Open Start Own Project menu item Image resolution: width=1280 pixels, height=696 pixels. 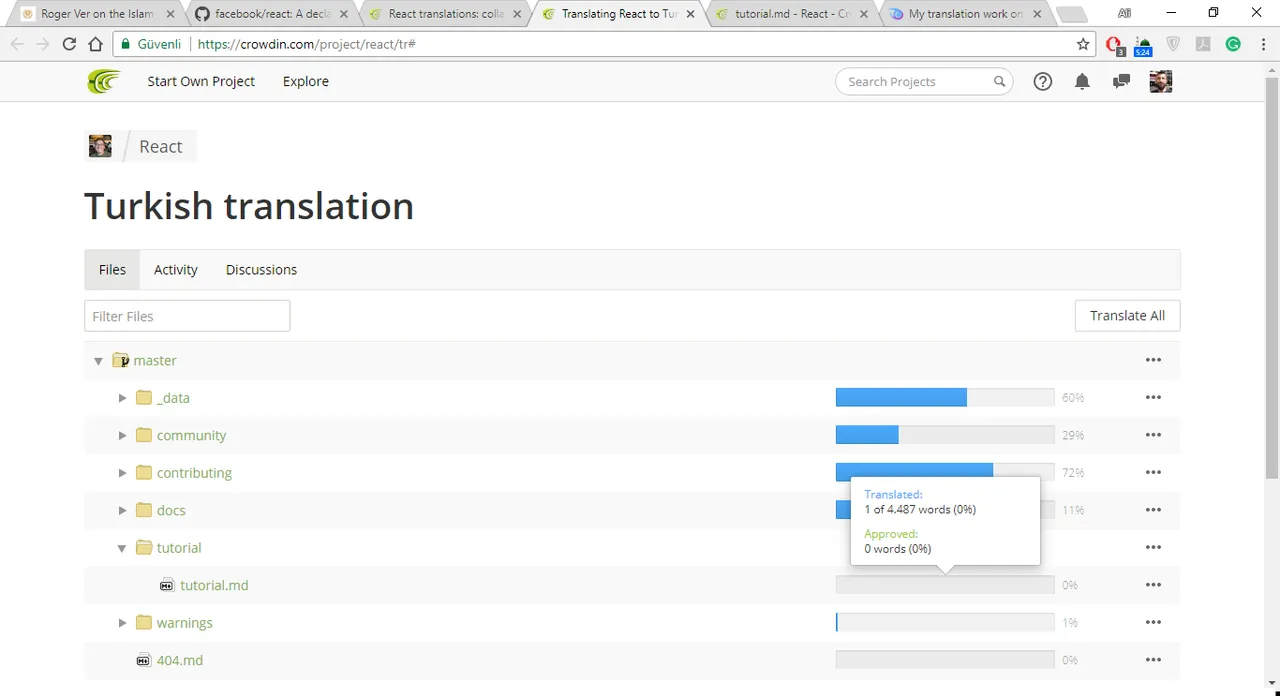click(x=201, y=82)
